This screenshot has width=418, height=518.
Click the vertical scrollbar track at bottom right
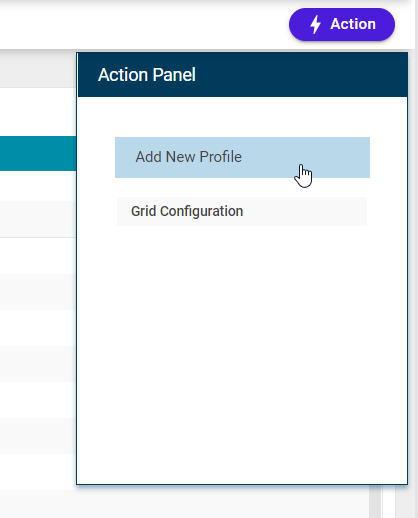375,502
